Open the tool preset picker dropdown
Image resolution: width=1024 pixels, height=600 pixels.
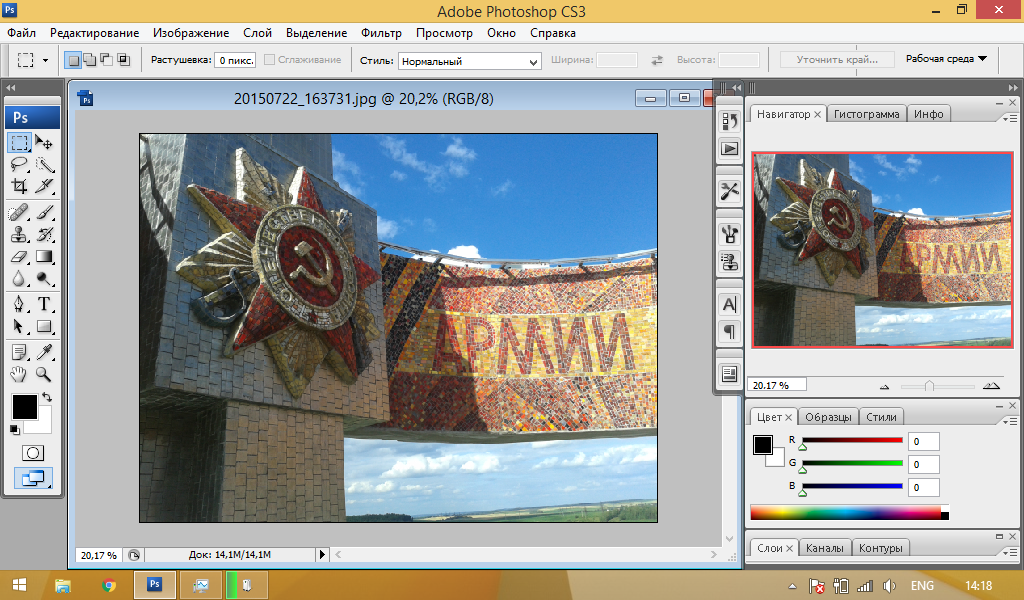[x=45, y=60]
